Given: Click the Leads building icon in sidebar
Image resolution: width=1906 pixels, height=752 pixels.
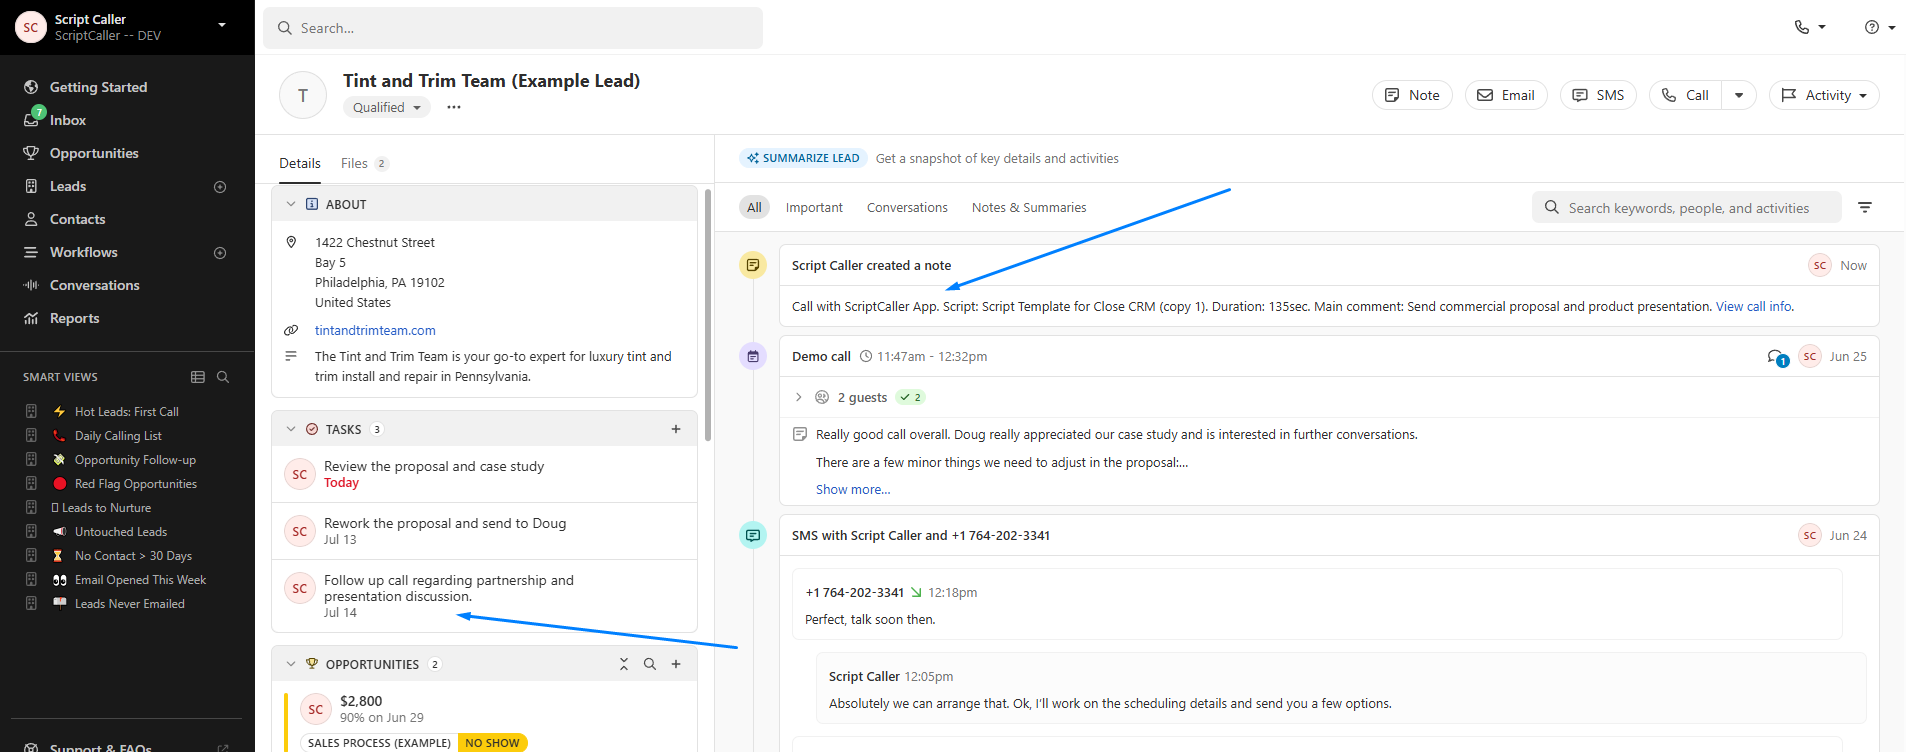Looking at the screenshot, I should [31, 186].
